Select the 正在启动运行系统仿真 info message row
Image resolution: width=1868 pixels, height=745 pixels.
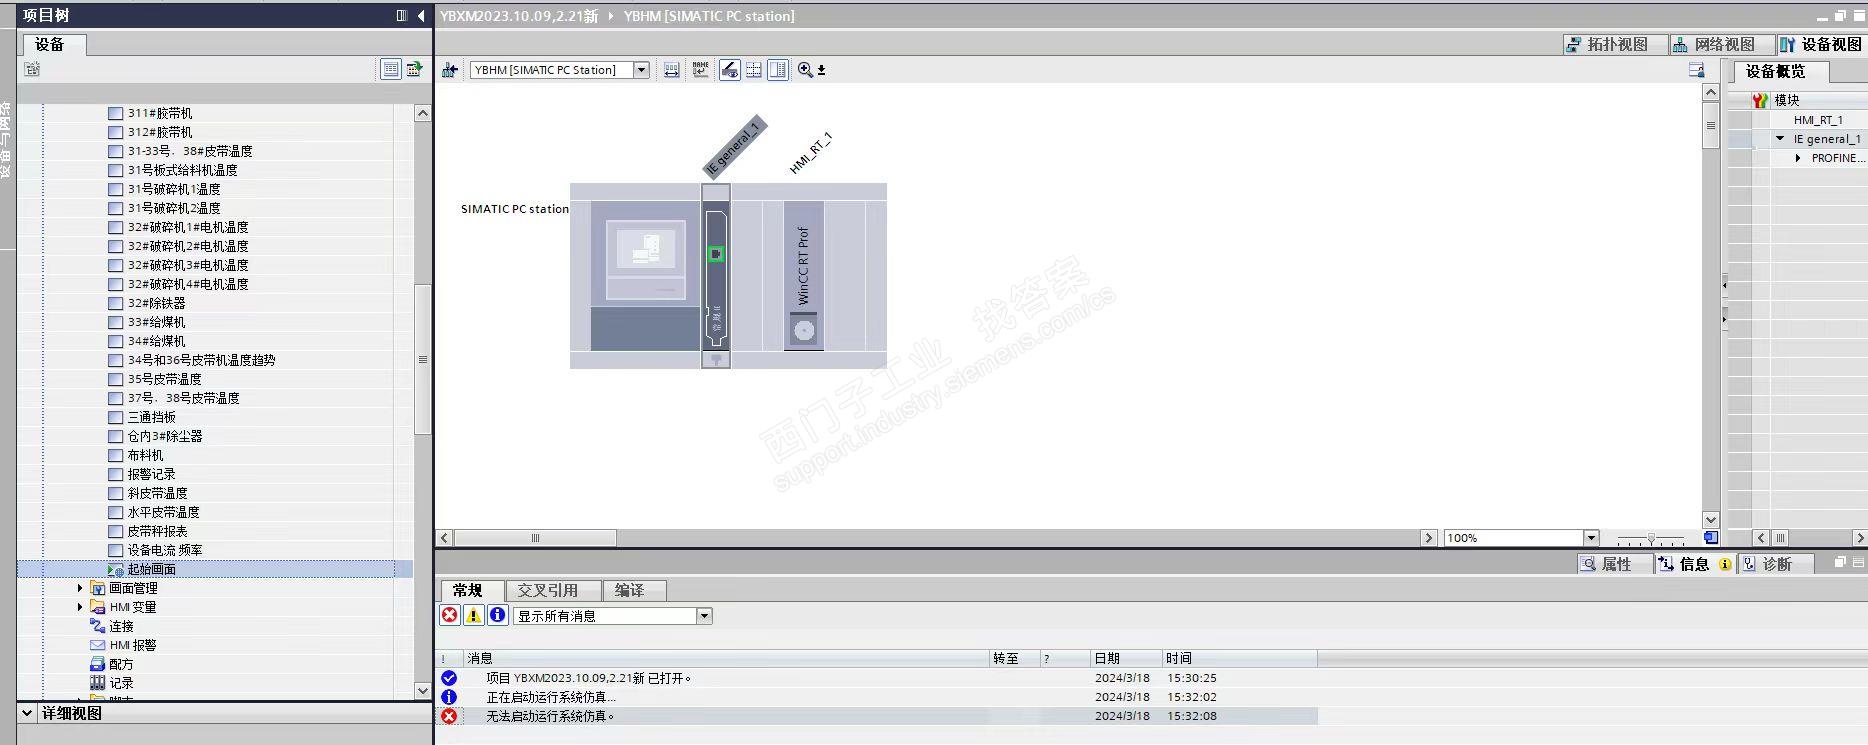coord(877,697)
